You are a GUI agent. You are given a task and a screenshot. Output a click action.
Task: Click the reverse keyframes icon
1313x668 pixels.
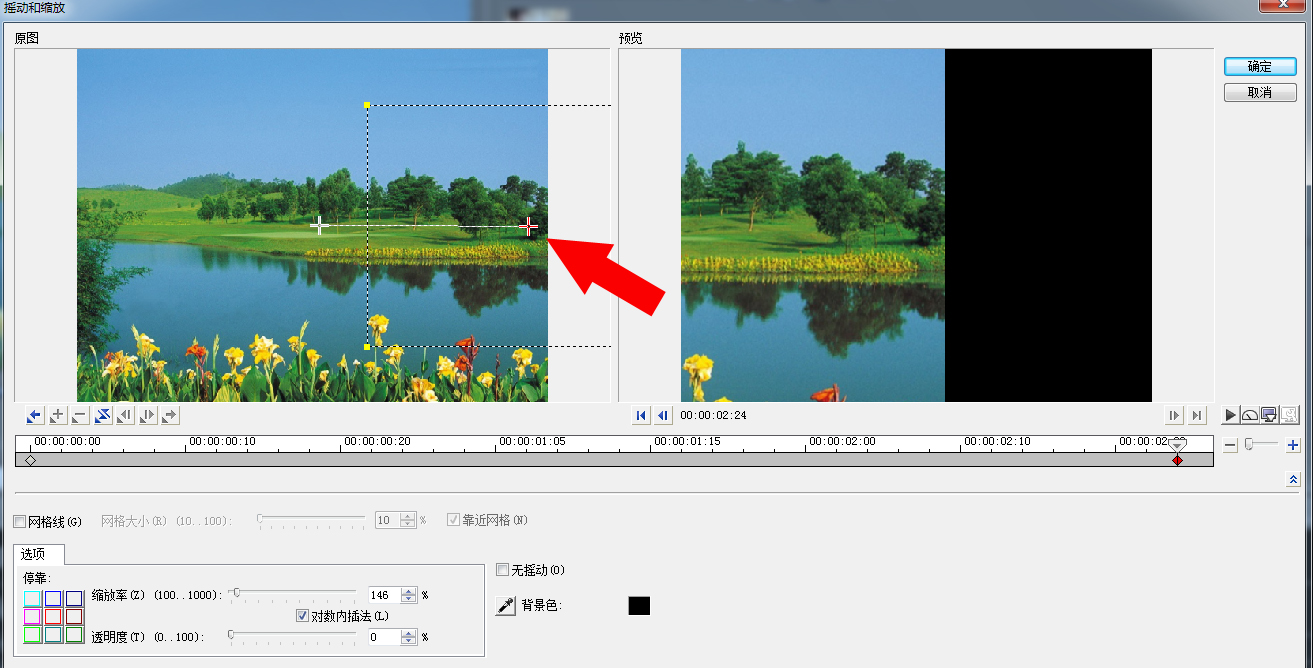pos(103,415)
